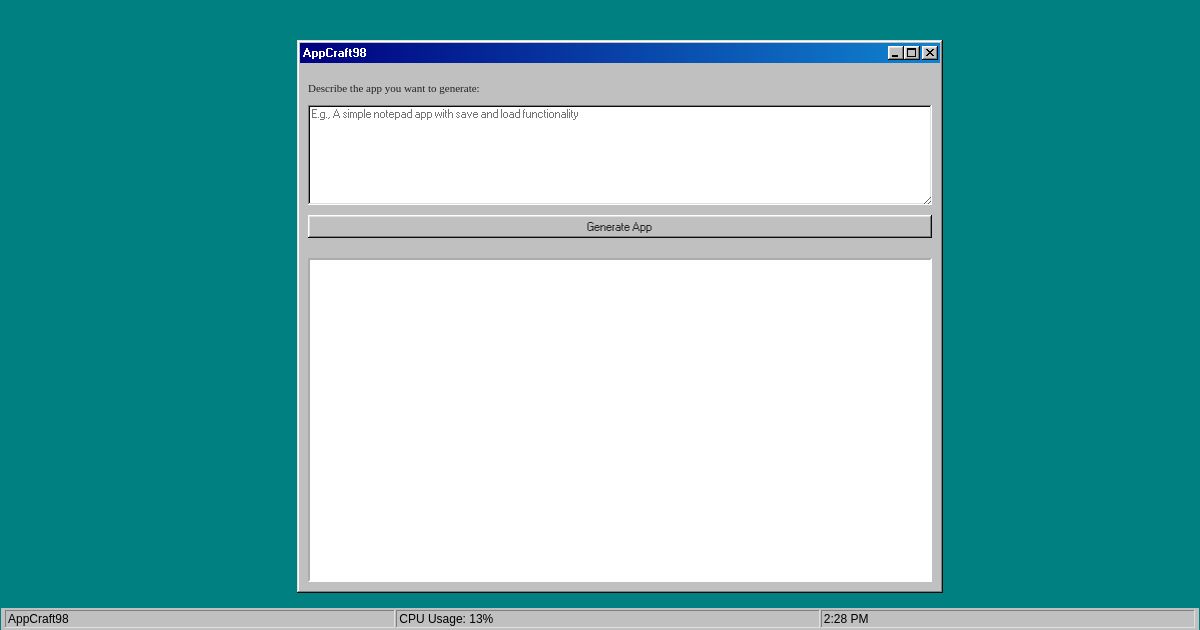Close the AppCraft98 window
This screenshot has width=1200, height=630.
click(929, 52)
